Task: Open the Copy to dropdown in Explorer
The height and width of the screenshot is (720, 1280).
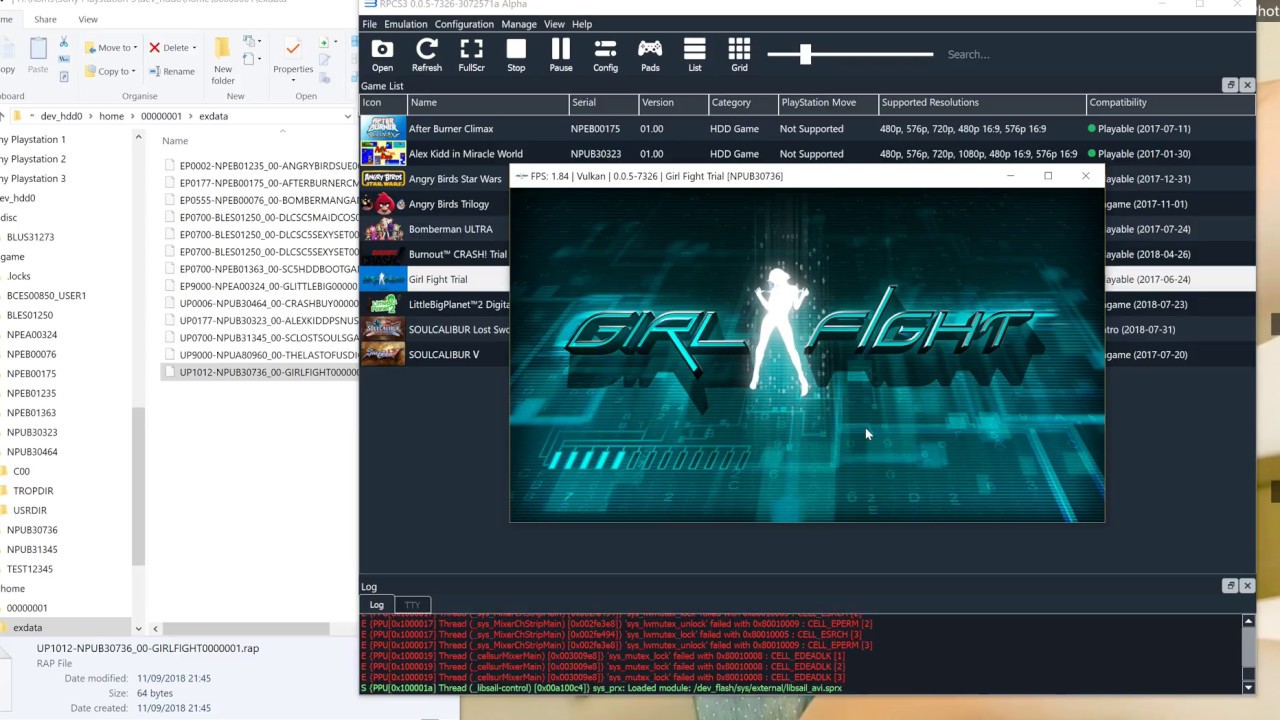Action: click(111, 71)
